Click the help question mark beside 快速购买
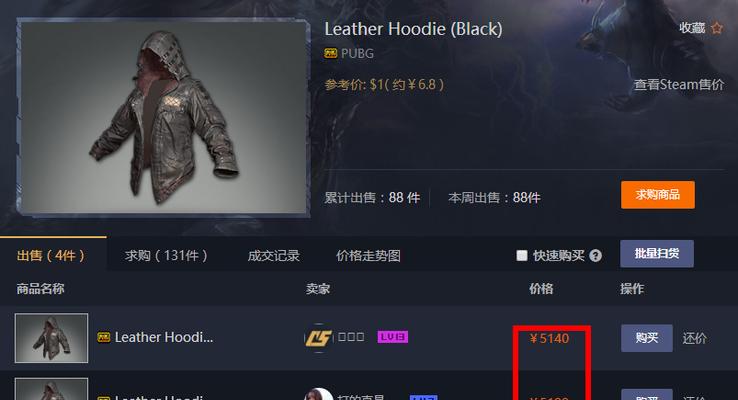Screen dimensions: 738x400 pos(595,256)
